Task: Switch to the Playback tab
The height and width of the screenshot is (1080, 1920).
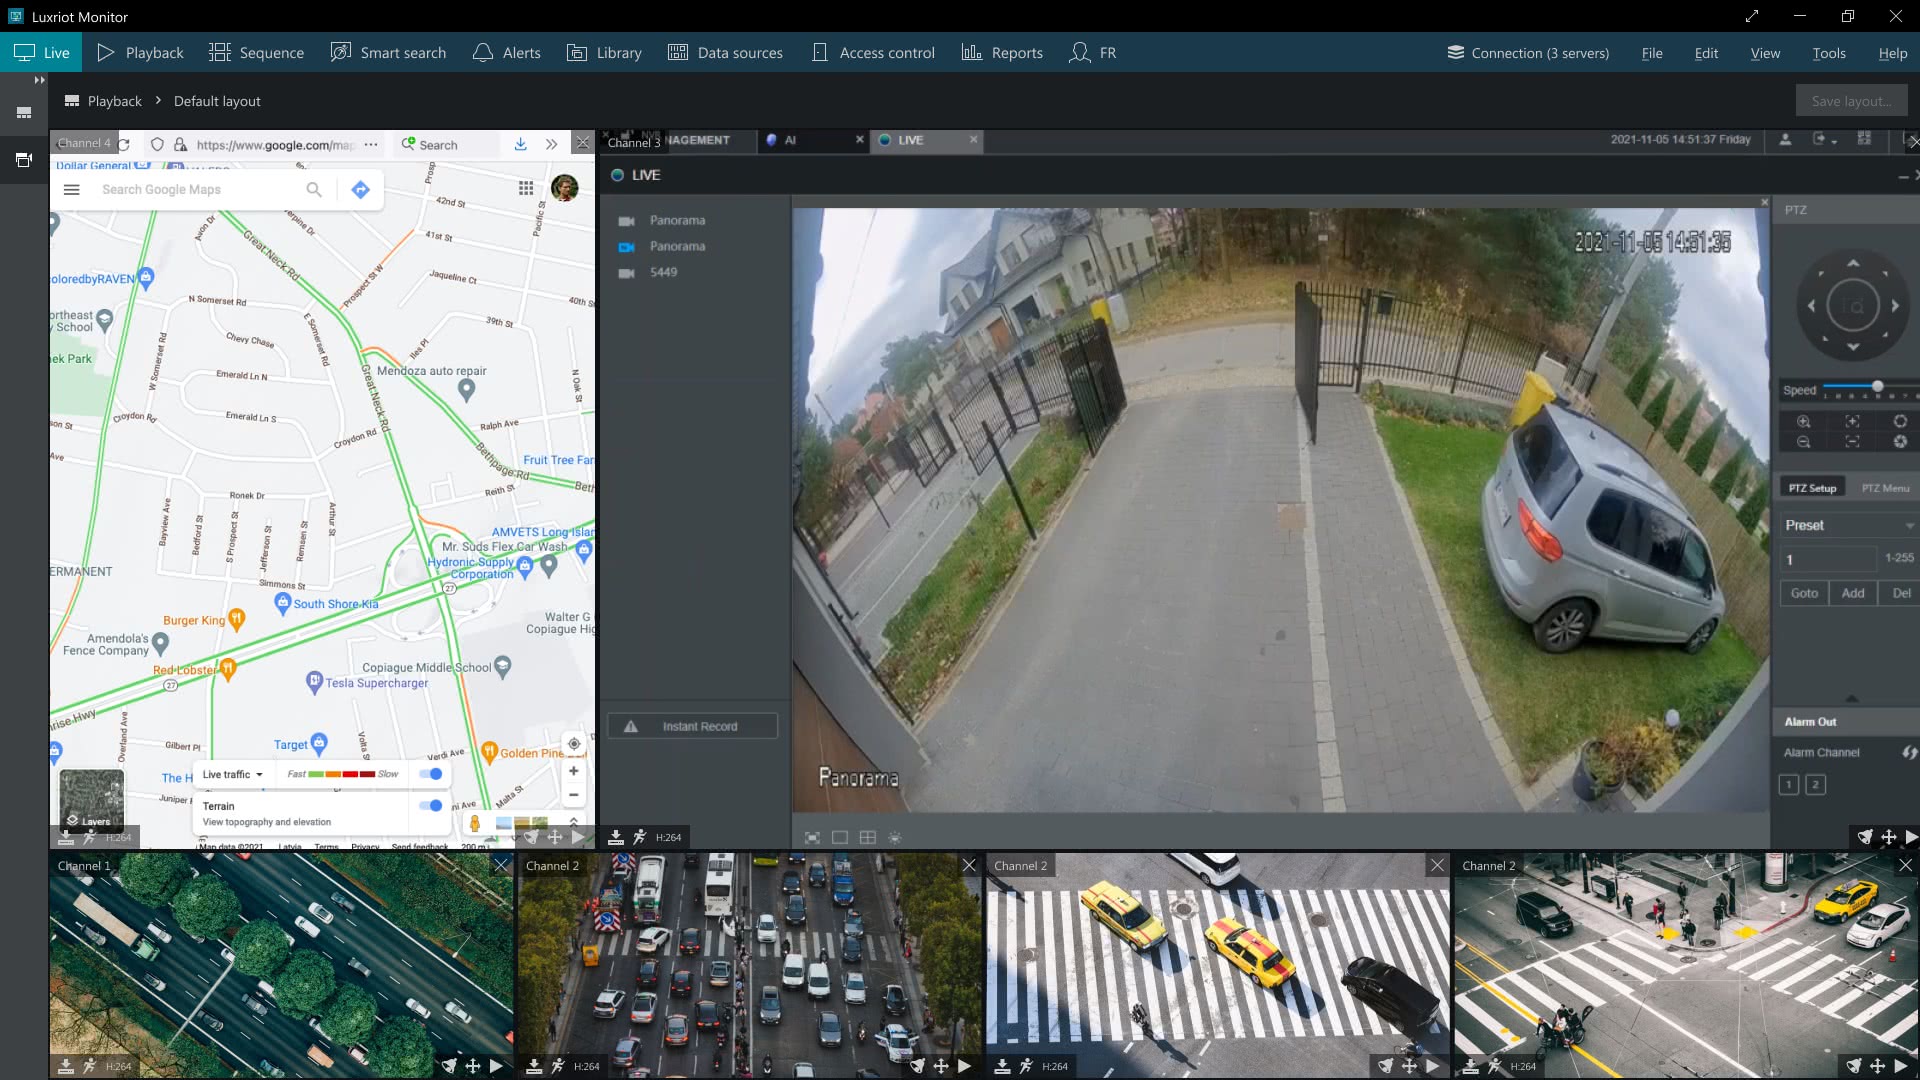Action: (x=140, y=52)
